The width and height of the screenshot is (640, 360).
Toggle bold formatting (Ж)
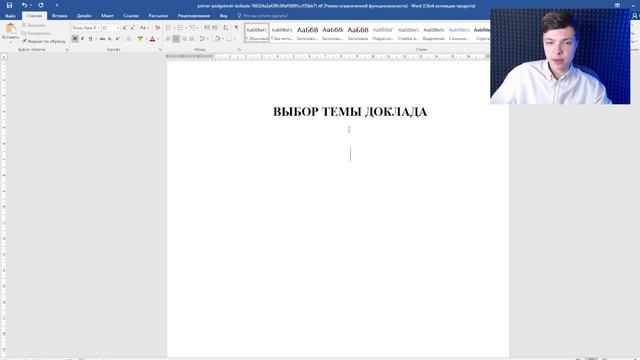[x=75, y=39]
